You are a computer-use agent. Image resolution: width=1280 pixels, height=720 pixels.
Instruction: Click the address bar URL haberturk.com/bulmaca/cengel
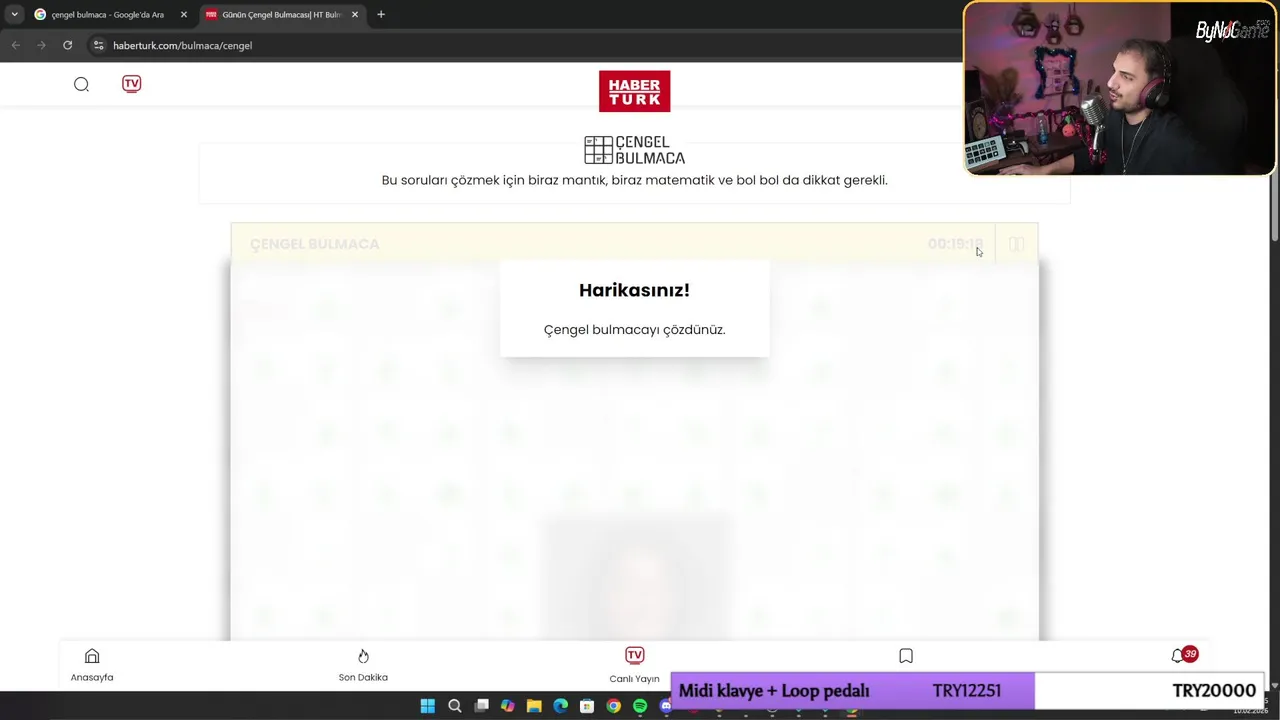pyautogui.click(x=182, y=45)
